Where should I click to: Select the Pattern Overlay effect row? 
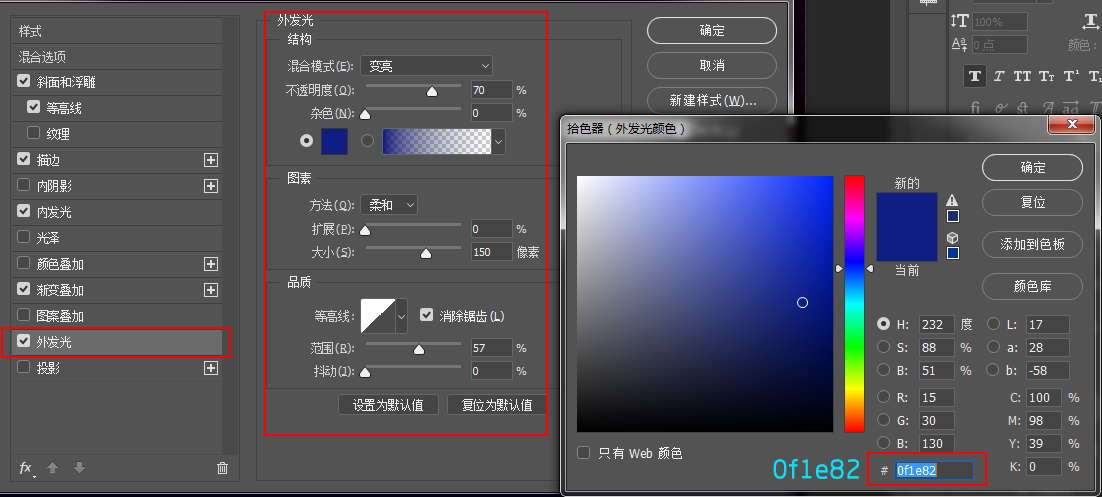point(117,316)
